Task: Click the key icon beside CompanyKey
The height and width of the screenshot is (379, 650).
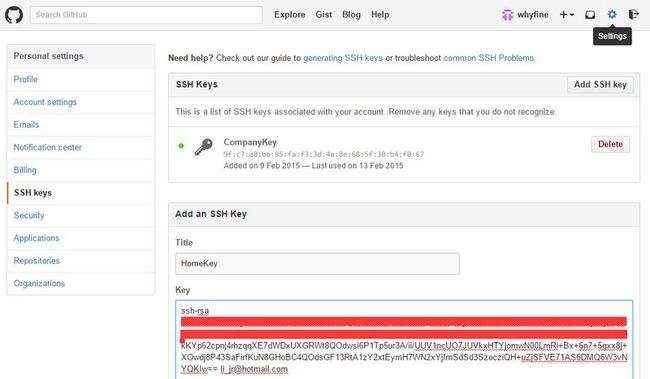Action: (203, 147)
